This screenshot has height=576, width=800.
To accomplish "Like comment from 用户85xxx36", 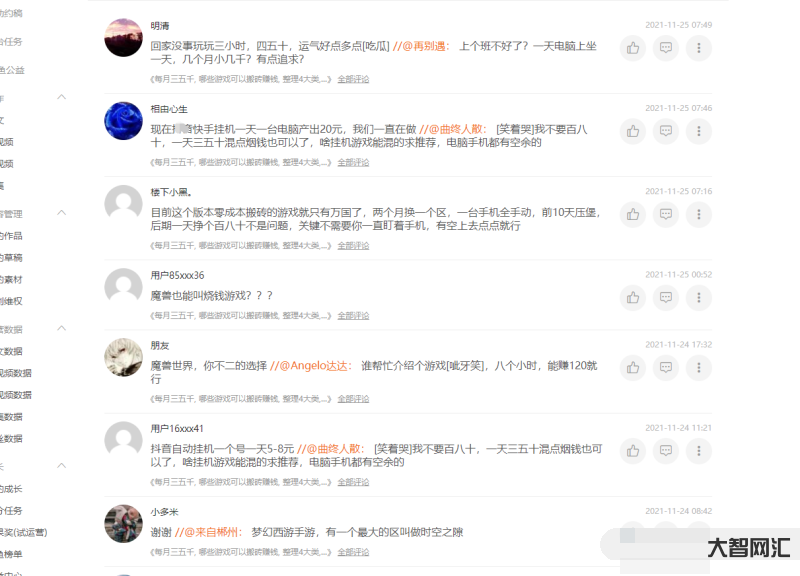I will point(633,297).
